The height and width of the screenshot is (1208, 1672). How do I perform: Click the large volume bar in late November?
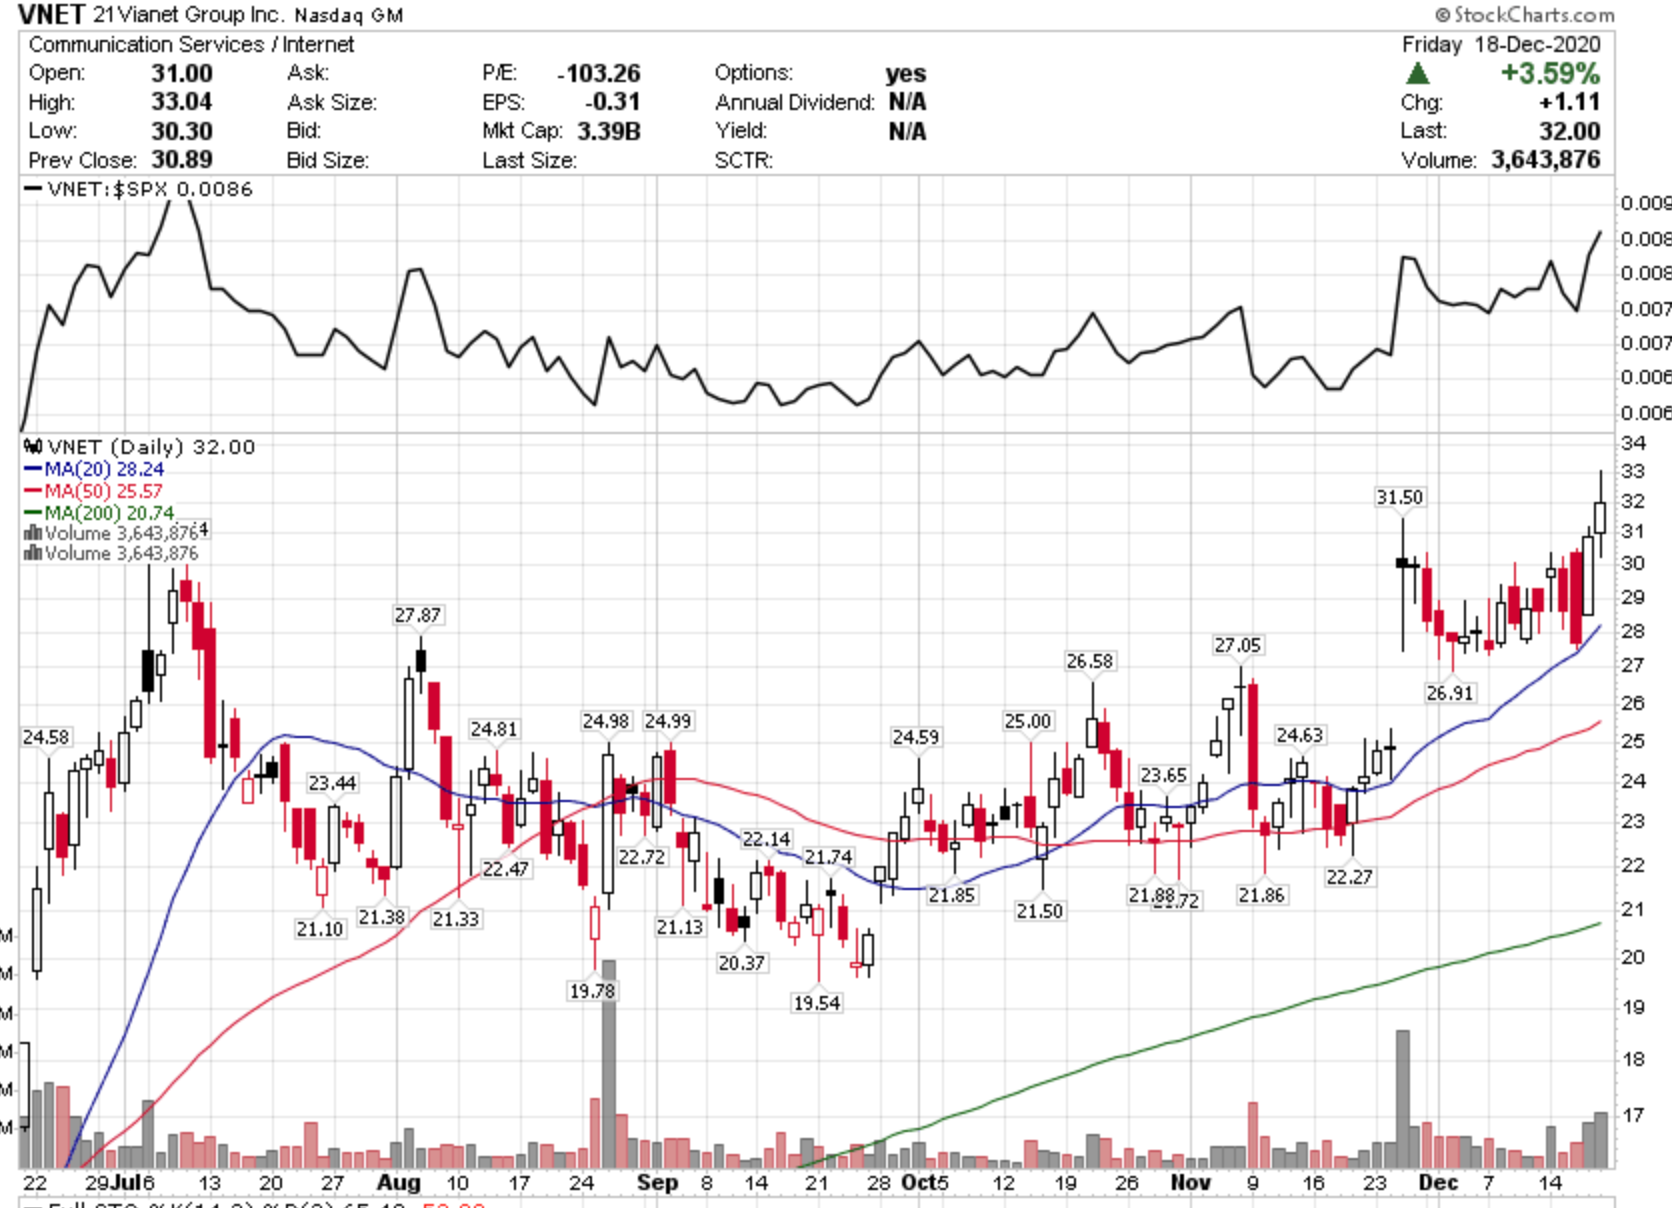pos(1402,1099)
